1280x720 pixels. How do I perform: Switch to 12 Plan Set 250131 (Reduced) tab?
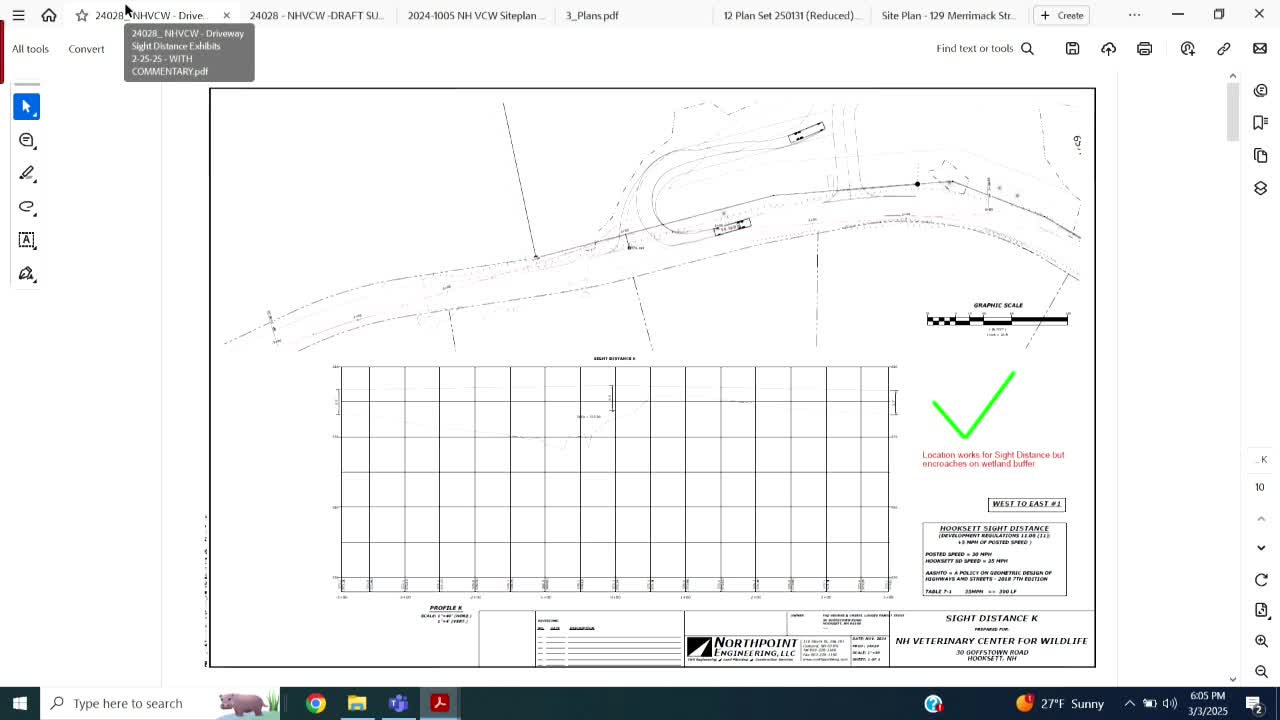(790, 15)
